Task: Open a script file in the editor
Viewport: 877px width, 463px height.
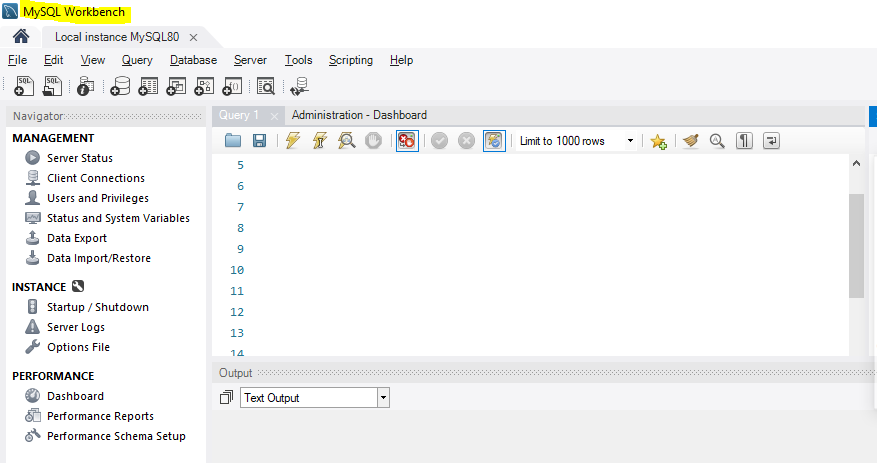Action: click(x=233, y=141)
